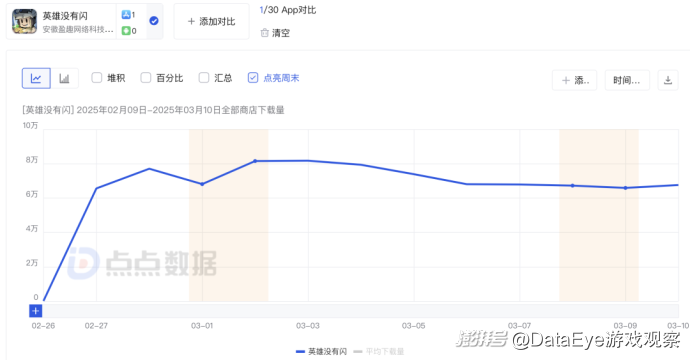Viewport: 690px width, 360px height.
Task: Click the 03-02 peak data point
Action: click(255, 161)
